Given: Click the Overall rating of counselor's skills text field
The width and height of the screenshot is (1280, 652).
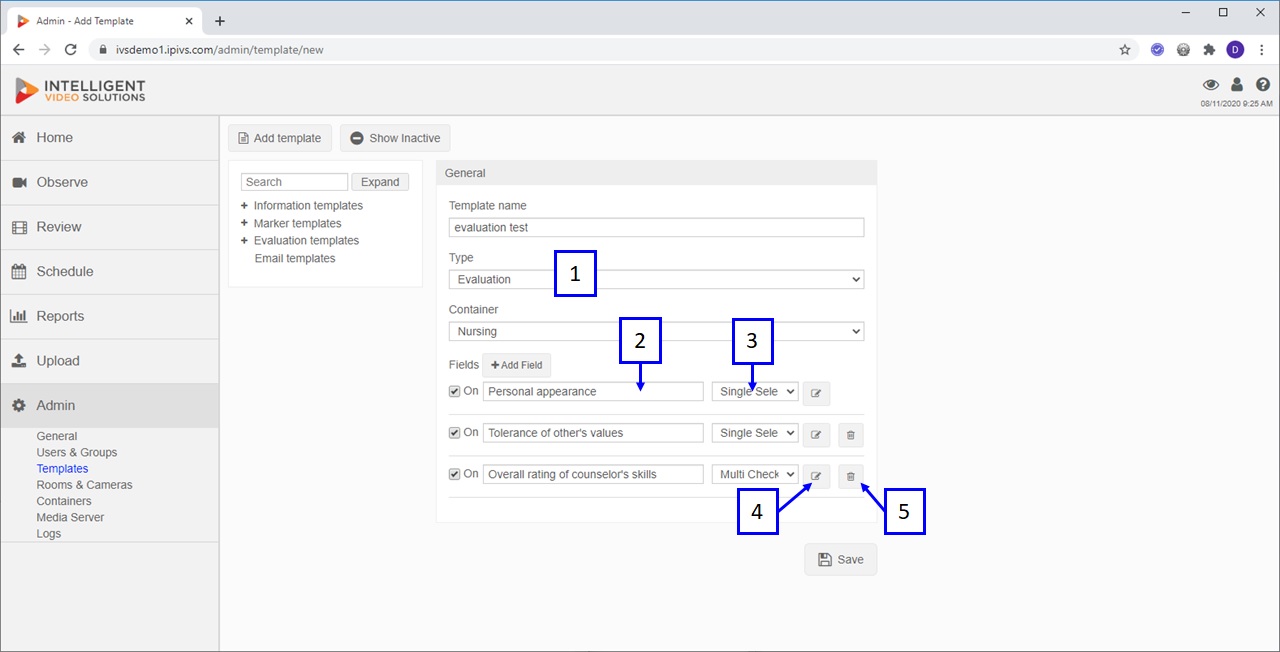Looking at the screenshot, I should (x=593, y=474).
